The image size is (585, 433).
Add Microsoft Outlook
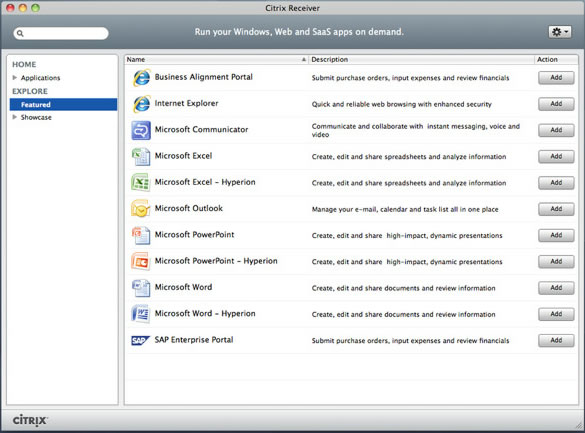pyautogui.click(x=556, y=209)
